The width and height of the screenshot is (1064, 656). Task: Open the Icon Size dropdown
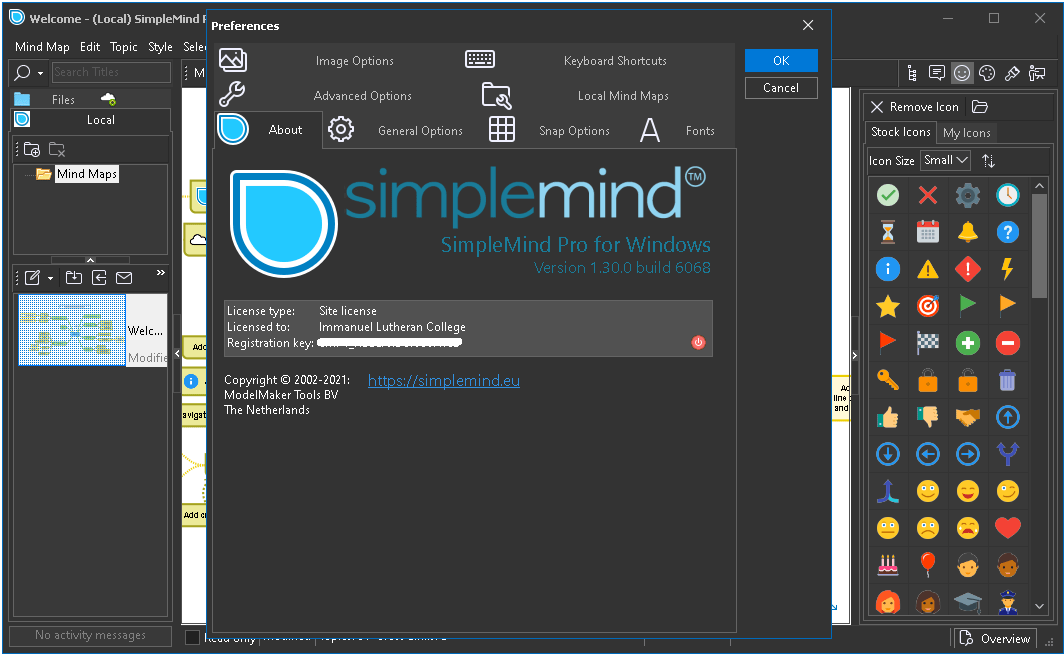[x=945, y=160]
